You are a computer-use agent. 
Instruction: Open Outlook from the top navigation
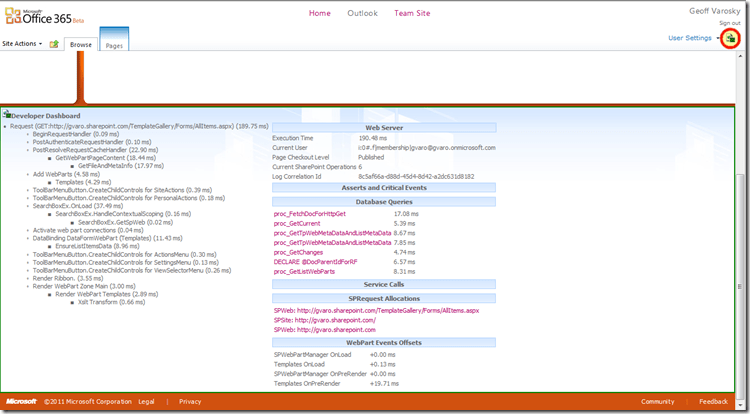[362, 14]
